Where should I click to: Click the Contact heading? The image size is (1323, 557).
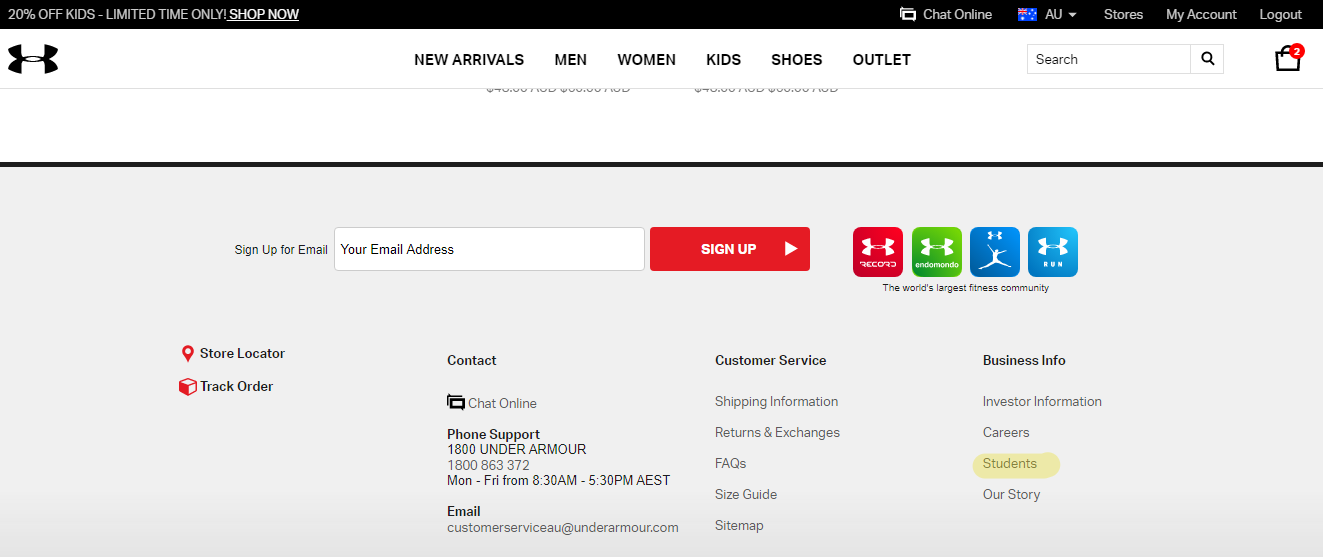[472, 360]
